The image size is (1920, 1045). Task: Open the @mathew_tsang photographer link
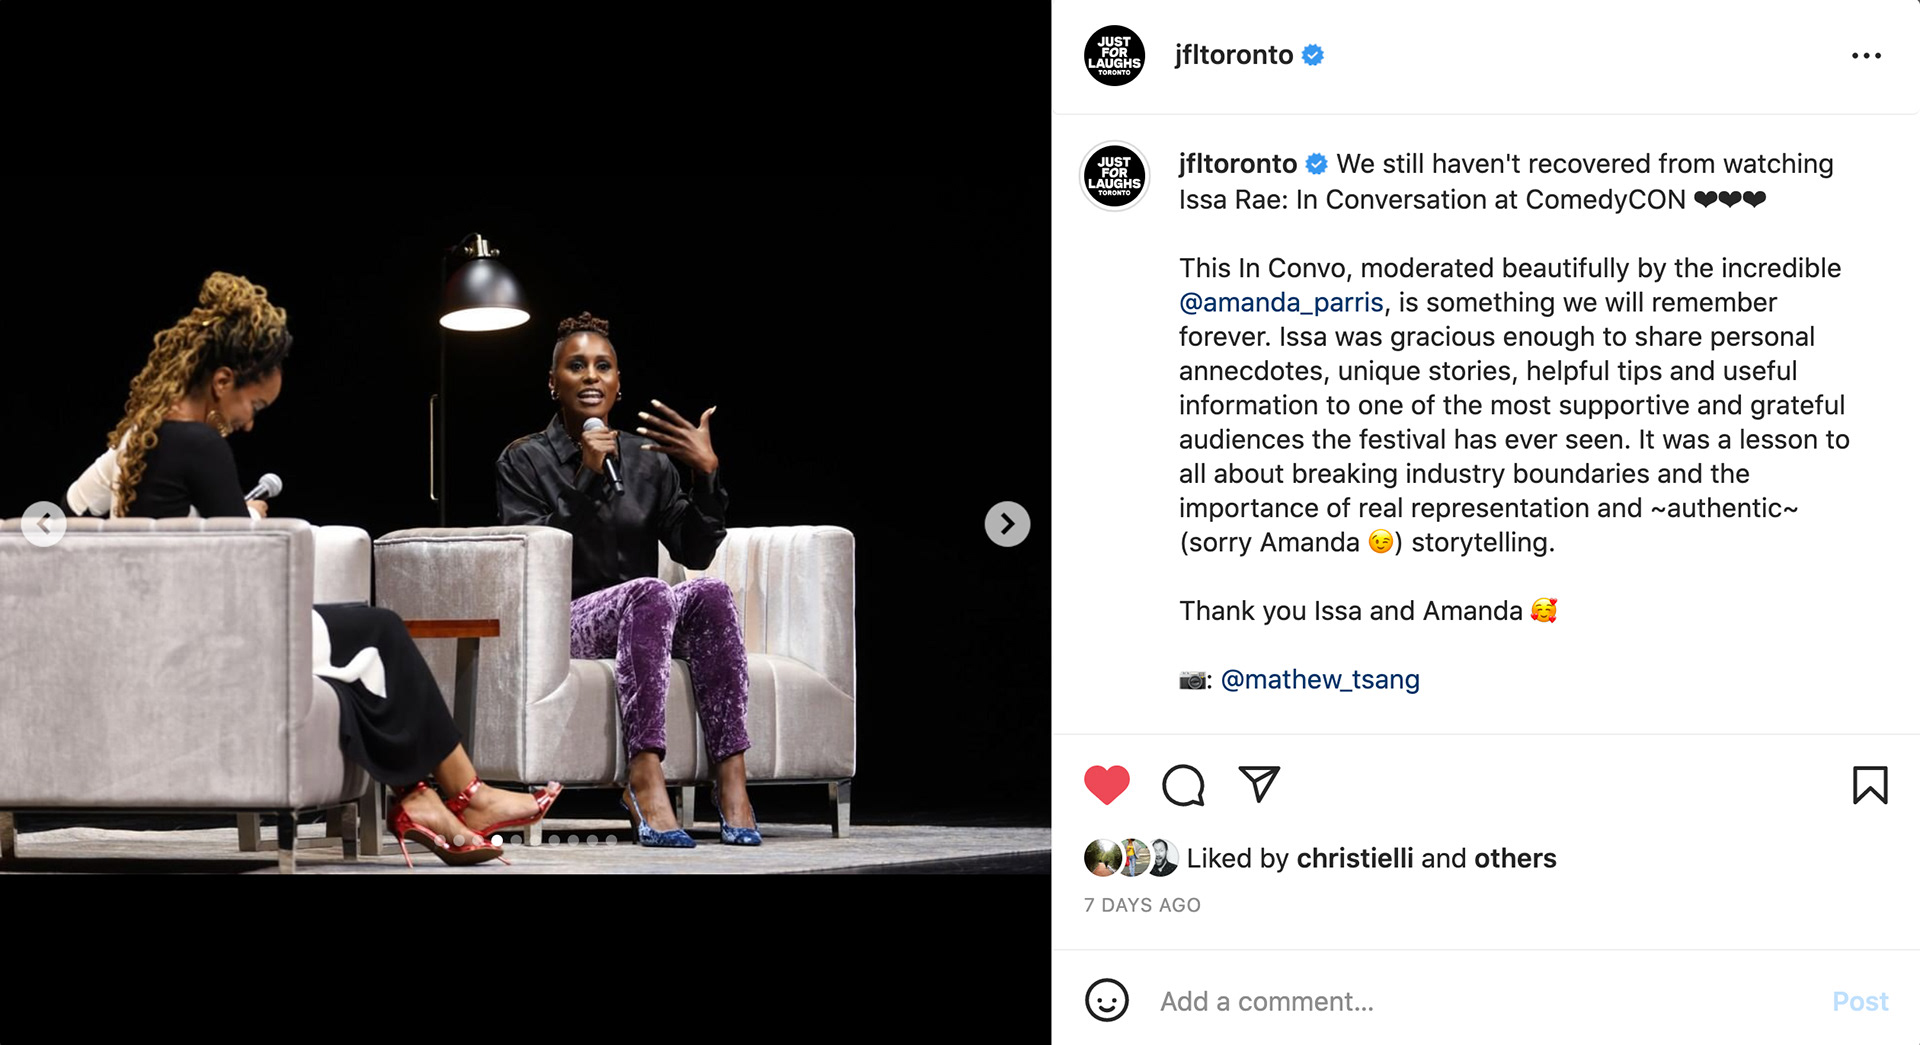point(1320,679)
